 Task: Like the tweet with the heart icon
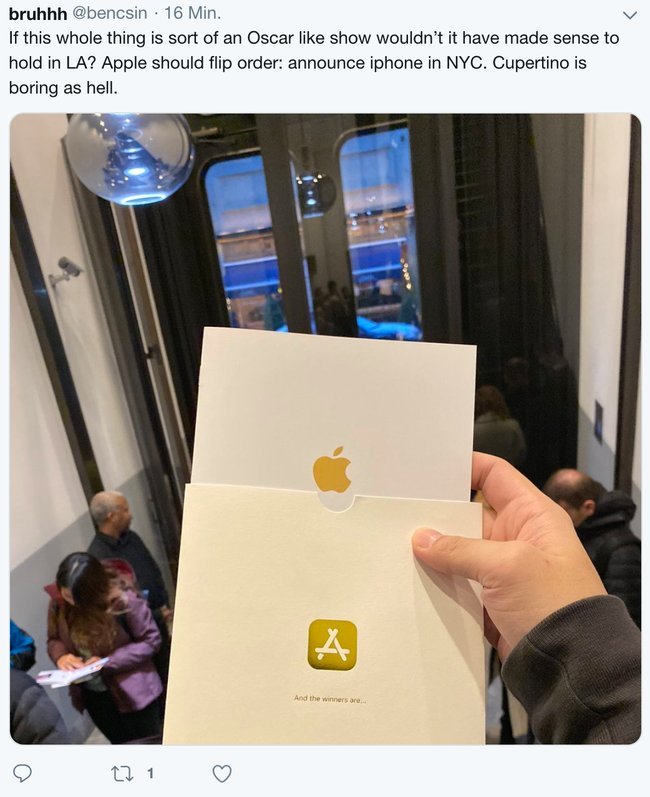(x=222, y=774)
